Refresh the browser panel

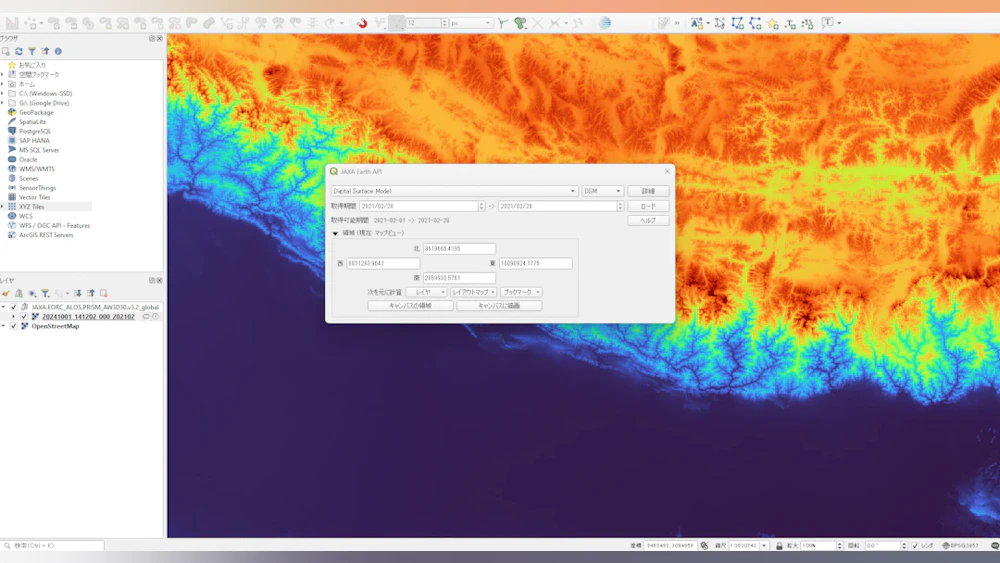pos(19,51)
